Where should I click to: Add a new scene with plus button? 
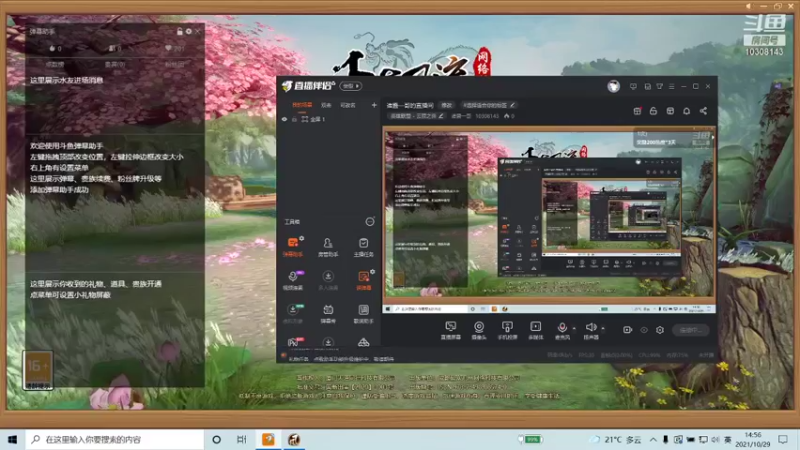374,105
